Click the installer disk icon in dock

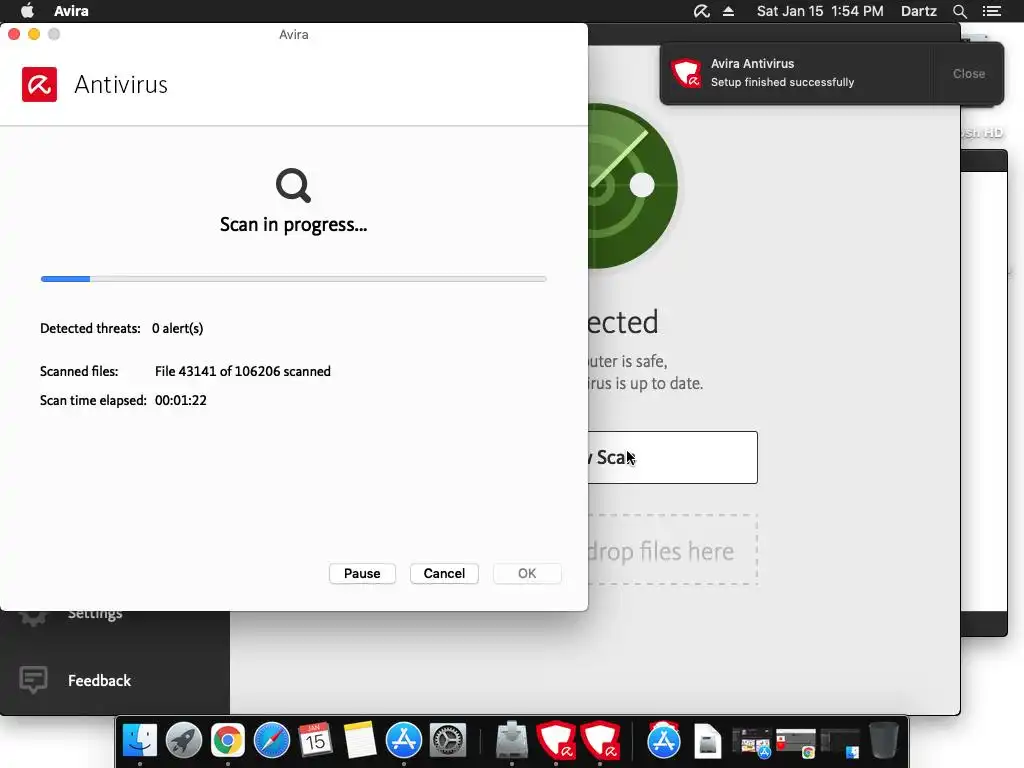coord(511,741)
